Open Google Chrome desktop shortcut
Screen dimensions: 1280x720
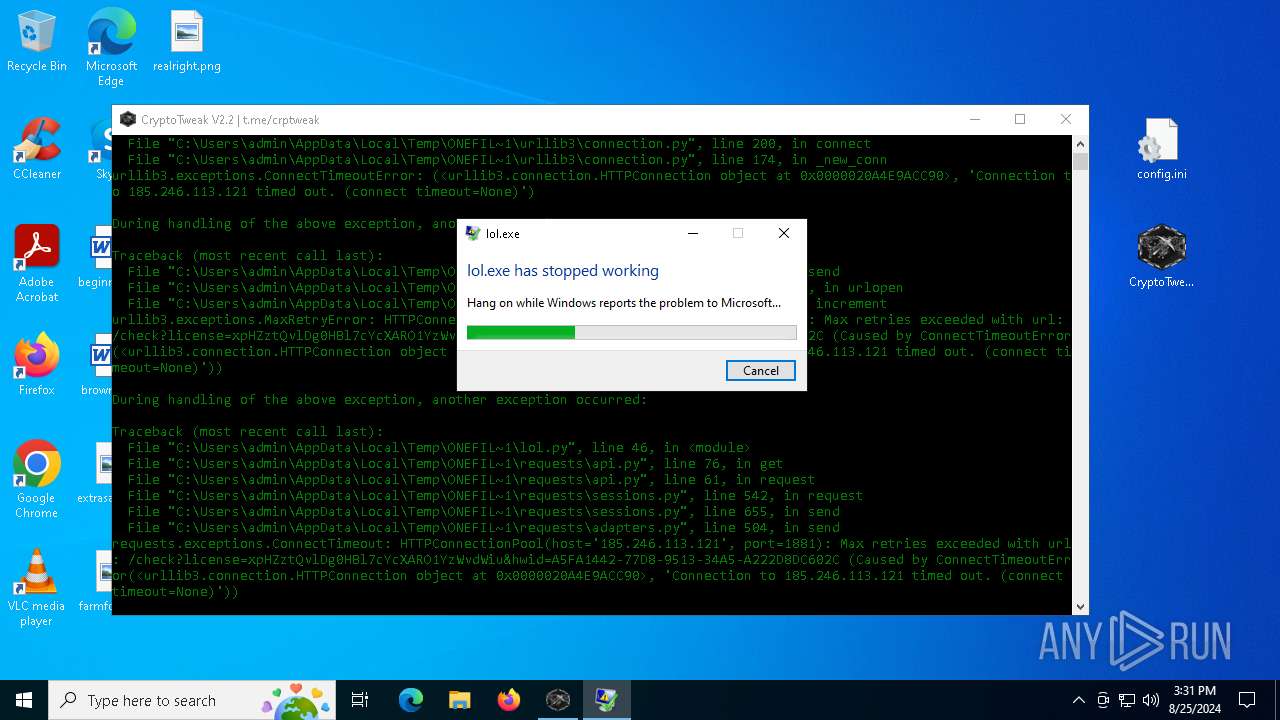pyautogui.click(x=37, y=479)
